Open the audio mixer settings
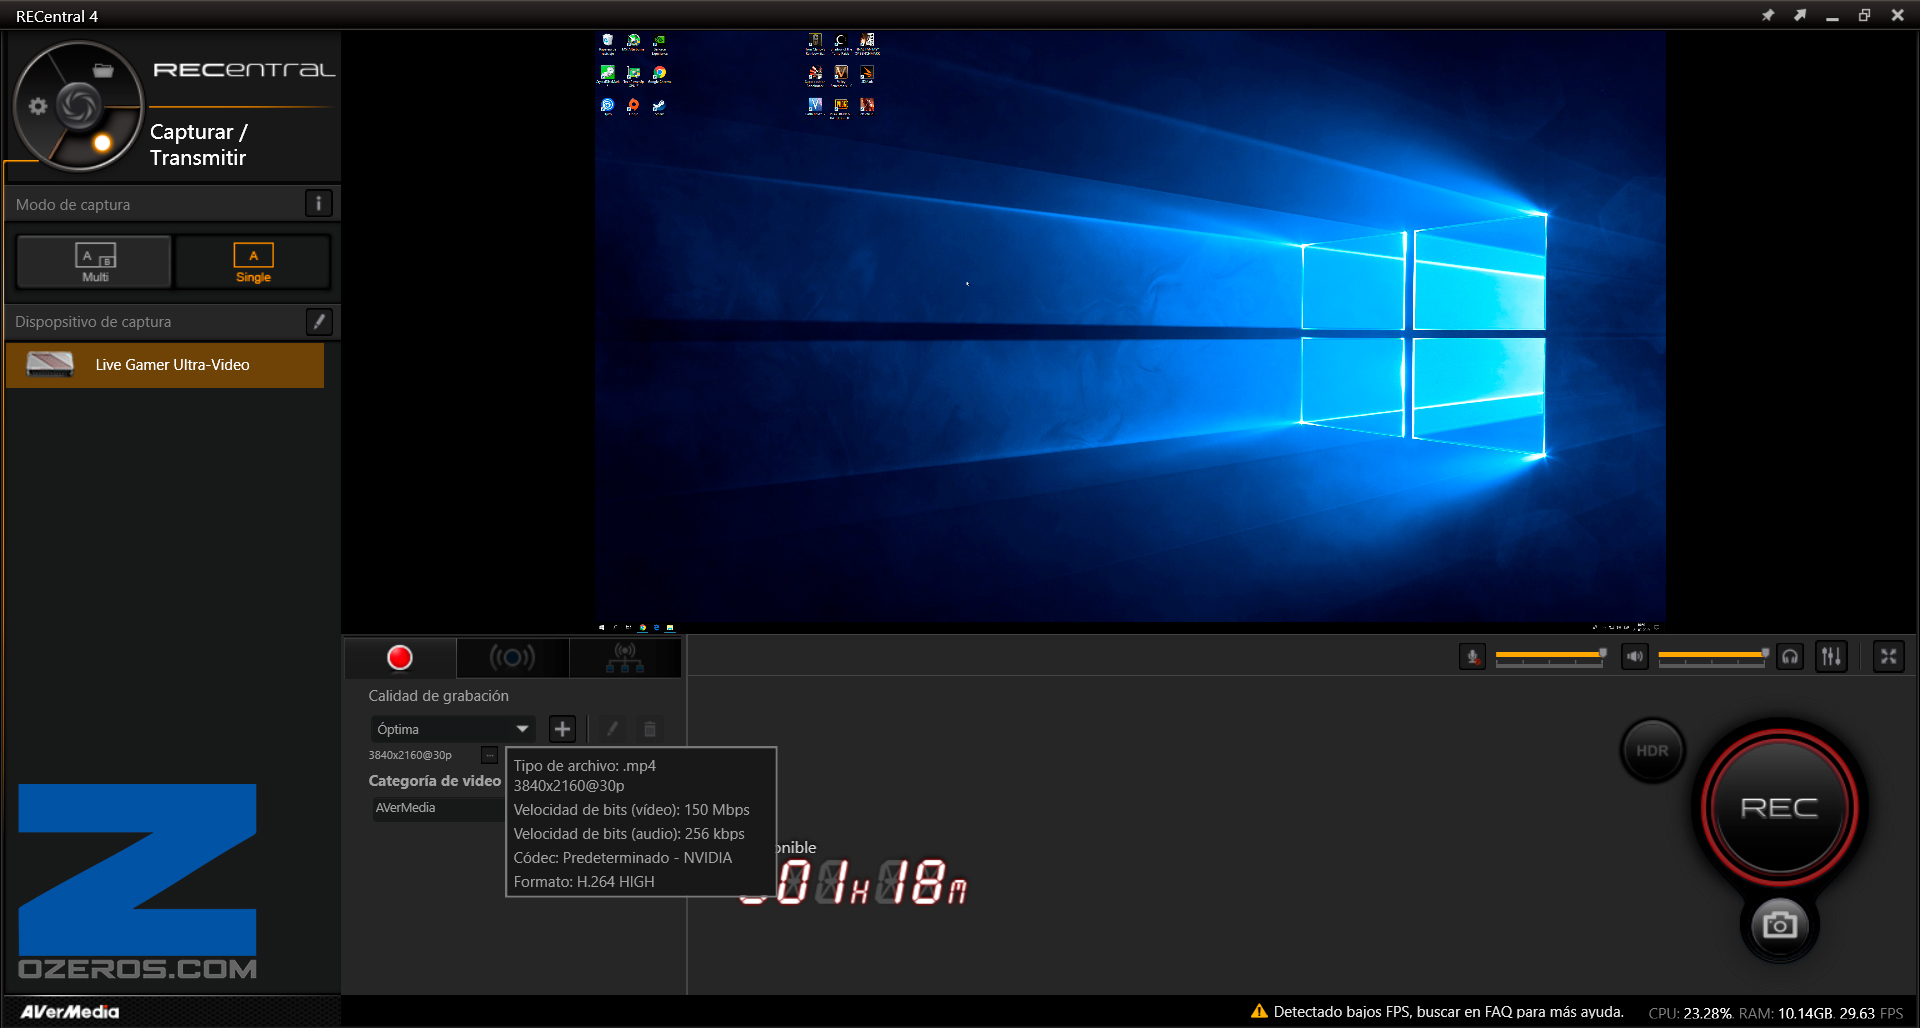The image size is (1920, 1028). point(1831,657)
